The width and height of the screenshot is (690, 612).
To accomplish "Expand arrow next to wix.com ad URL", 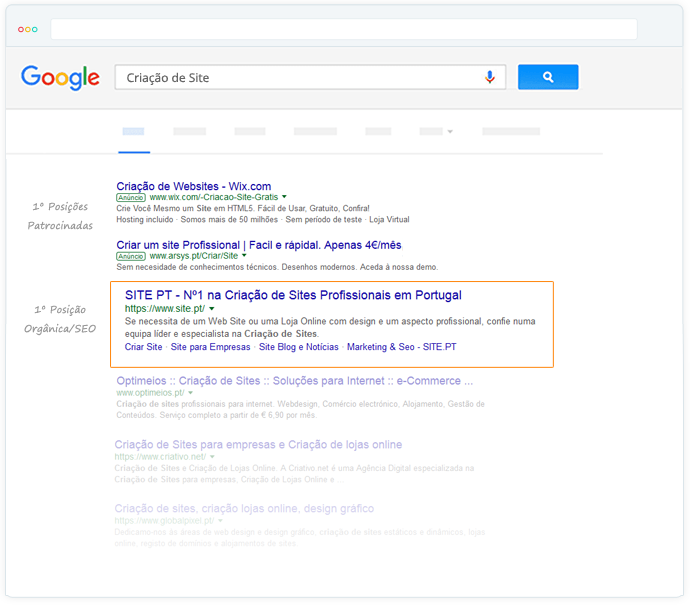I will point(284,197).
